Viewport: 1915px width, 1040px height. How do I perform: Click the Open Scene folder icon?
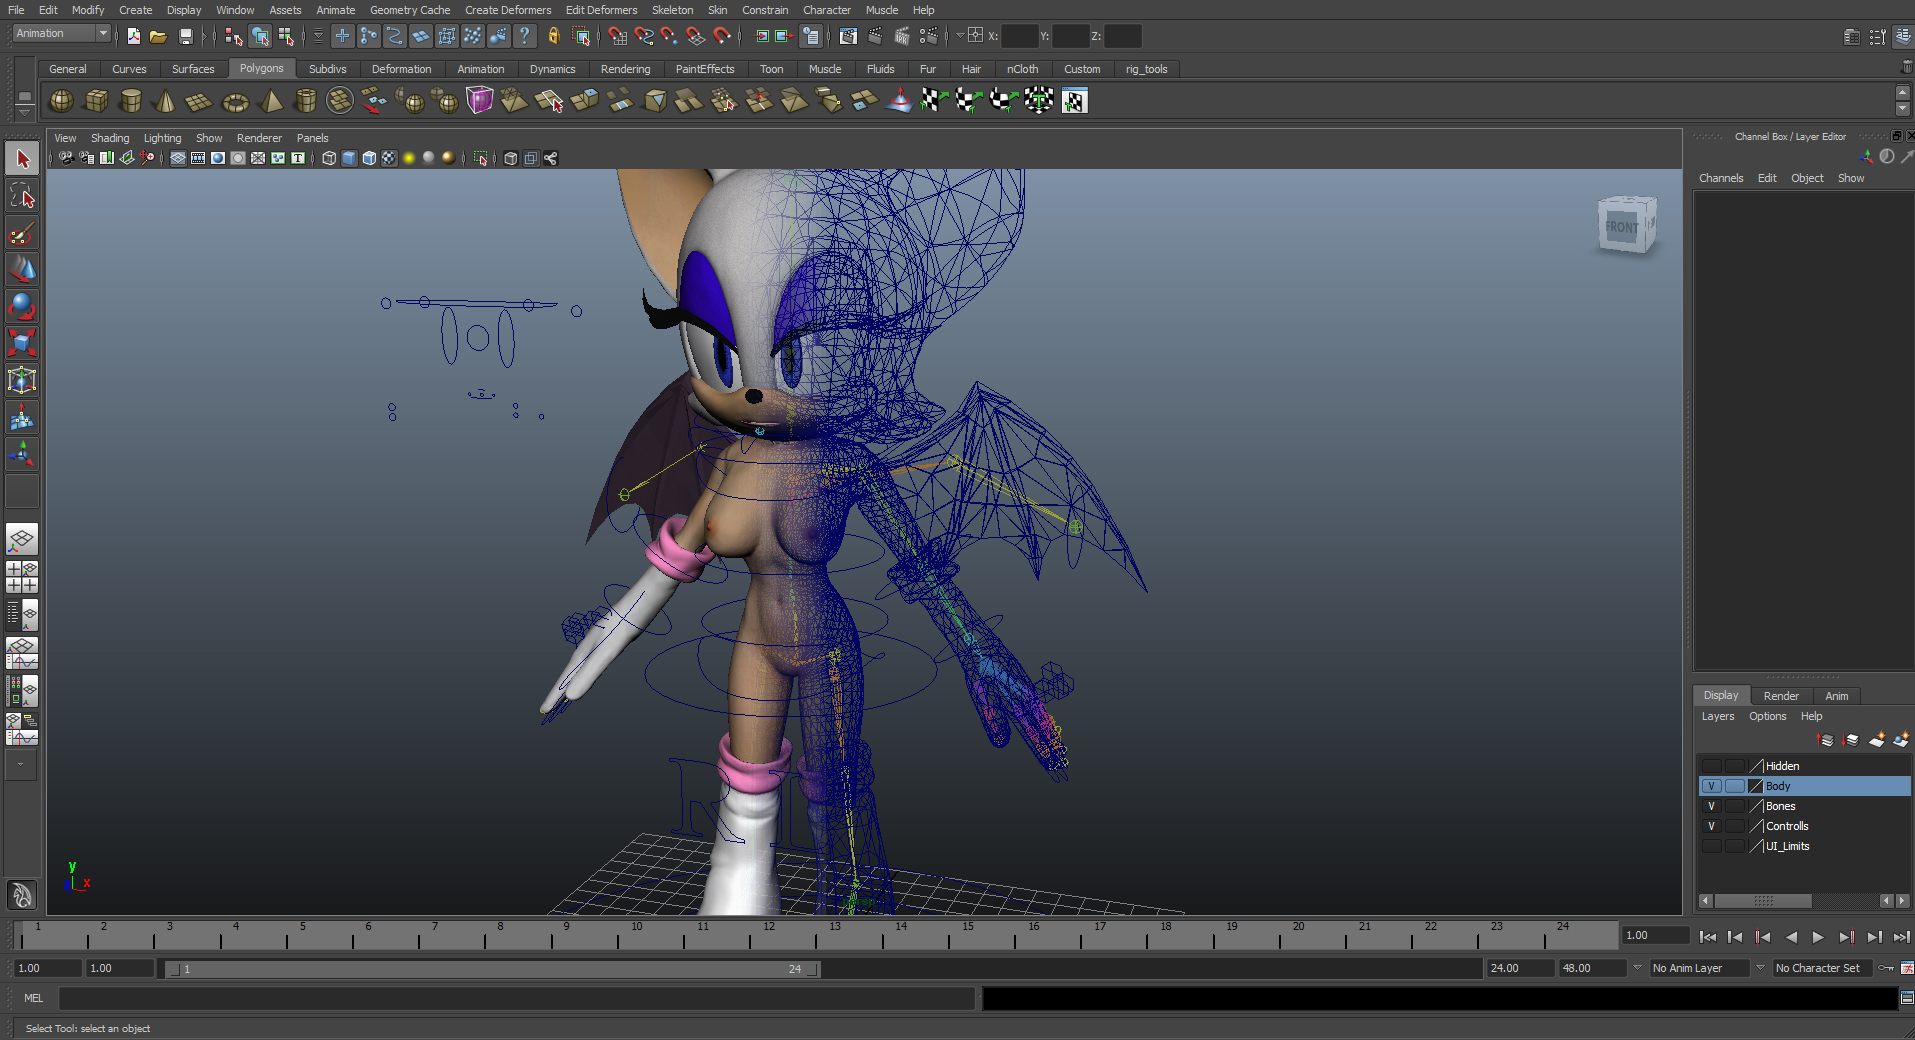pyautogui.click(x=158, y=36)
